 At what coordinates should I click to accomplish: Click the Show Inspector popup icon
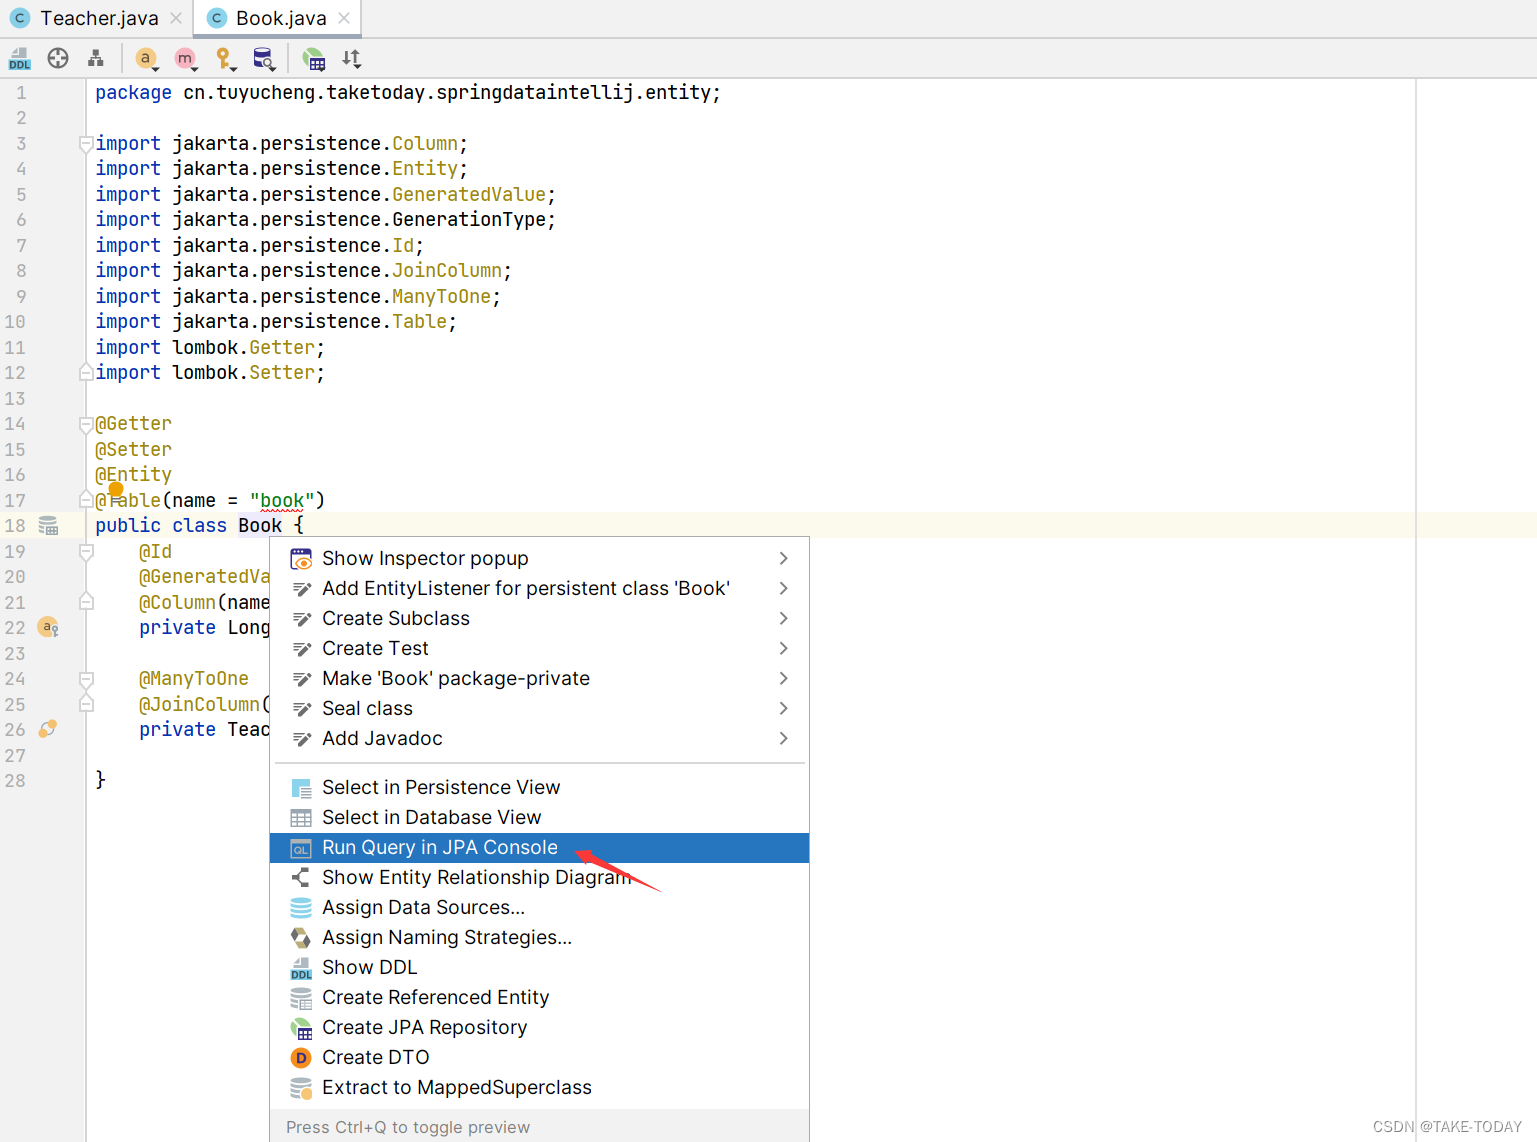(301, 559)
